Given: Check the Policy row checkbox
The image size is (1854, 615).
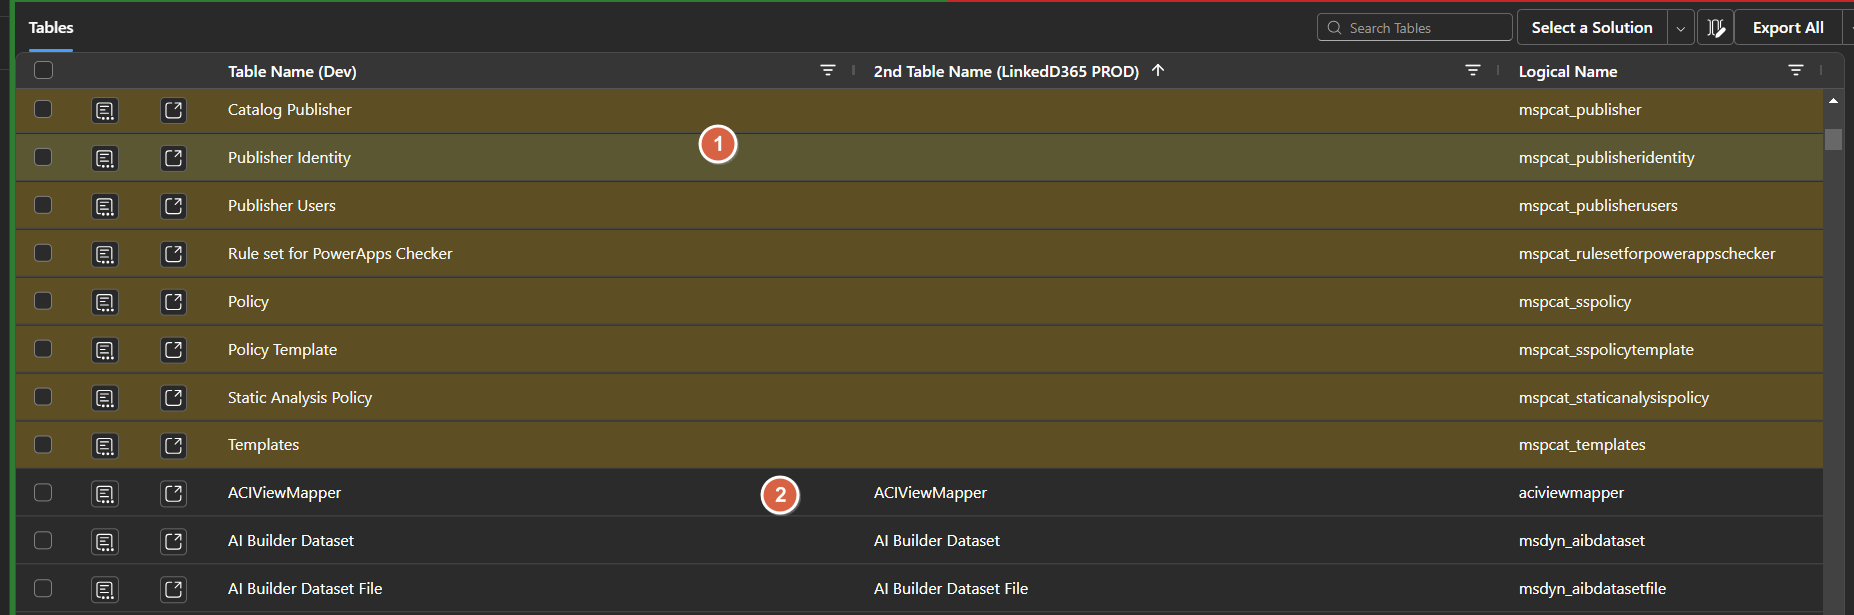Looking at the screenshot, I should tap(43, 301).
